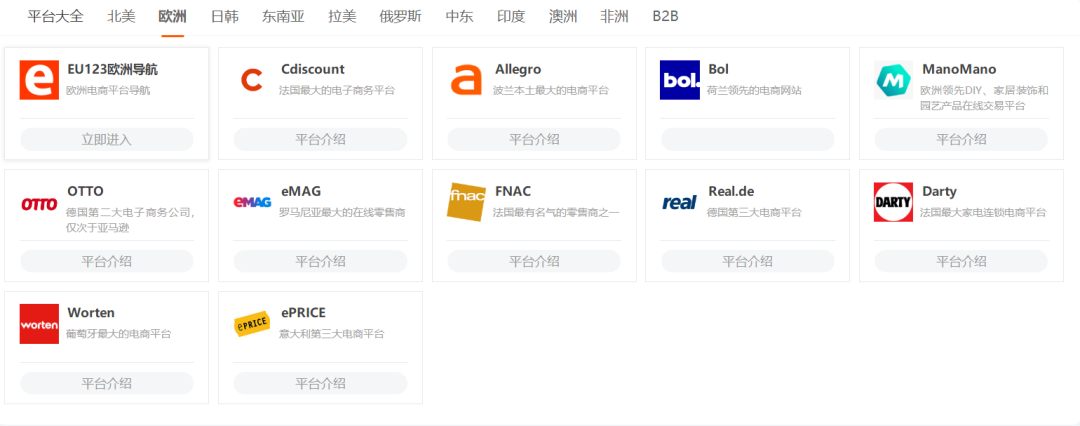Click the DARTY red logo
This screenshot has width=1080, height=426.
(893, 203)
